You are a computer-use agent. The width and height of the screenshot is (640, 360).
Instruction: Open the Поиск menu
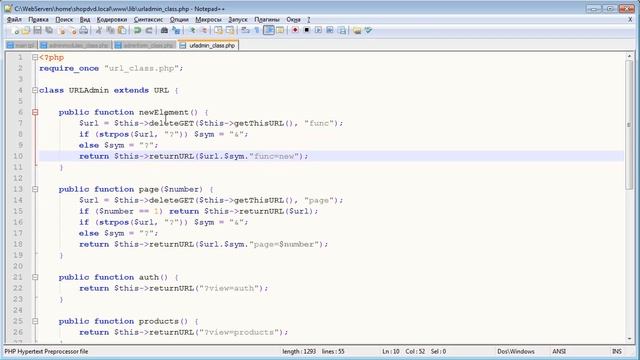click(64, 19)
